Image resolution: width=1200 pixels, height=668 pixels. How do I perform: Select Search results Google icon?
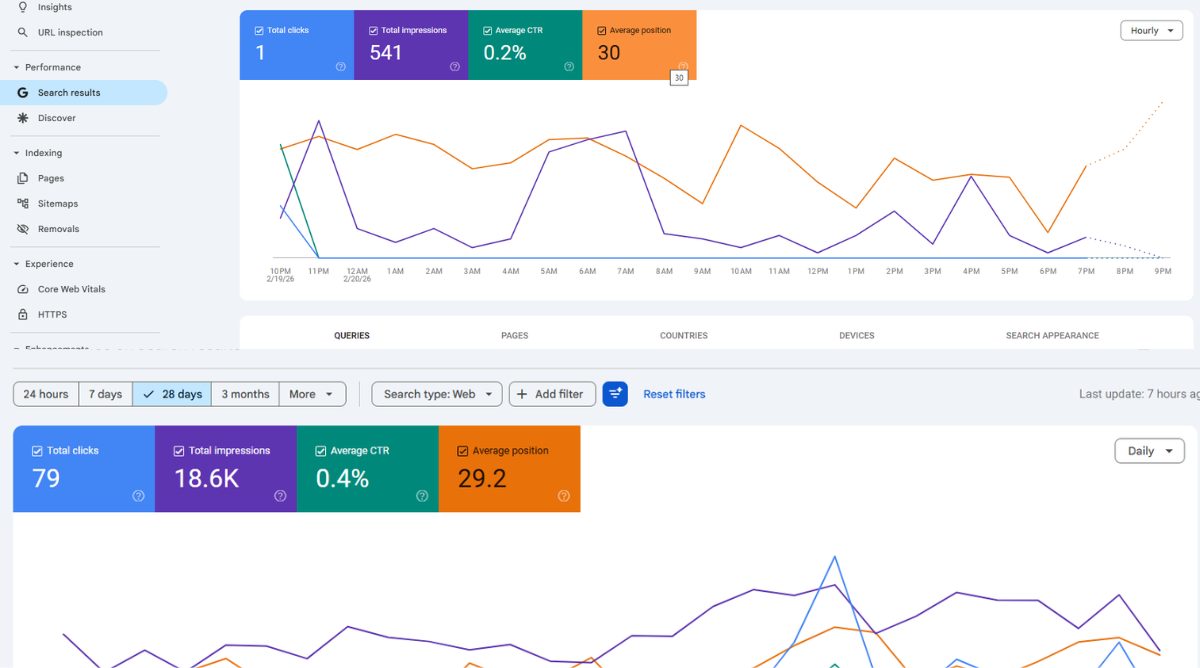click(23, 93)
